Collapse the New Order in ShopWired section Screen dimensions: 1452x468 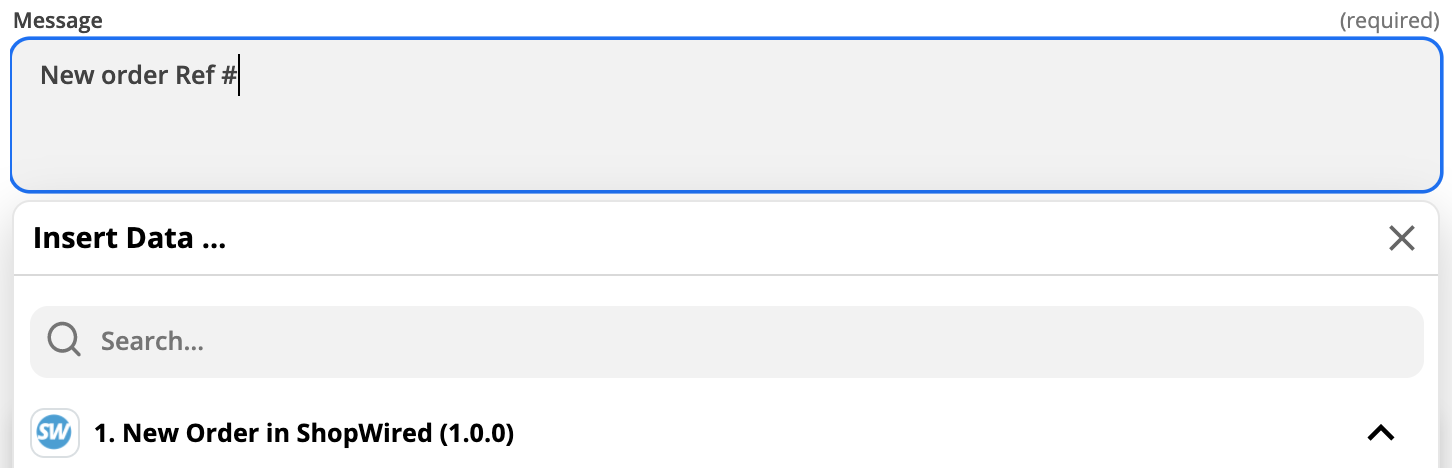[x=1380, y=433]
